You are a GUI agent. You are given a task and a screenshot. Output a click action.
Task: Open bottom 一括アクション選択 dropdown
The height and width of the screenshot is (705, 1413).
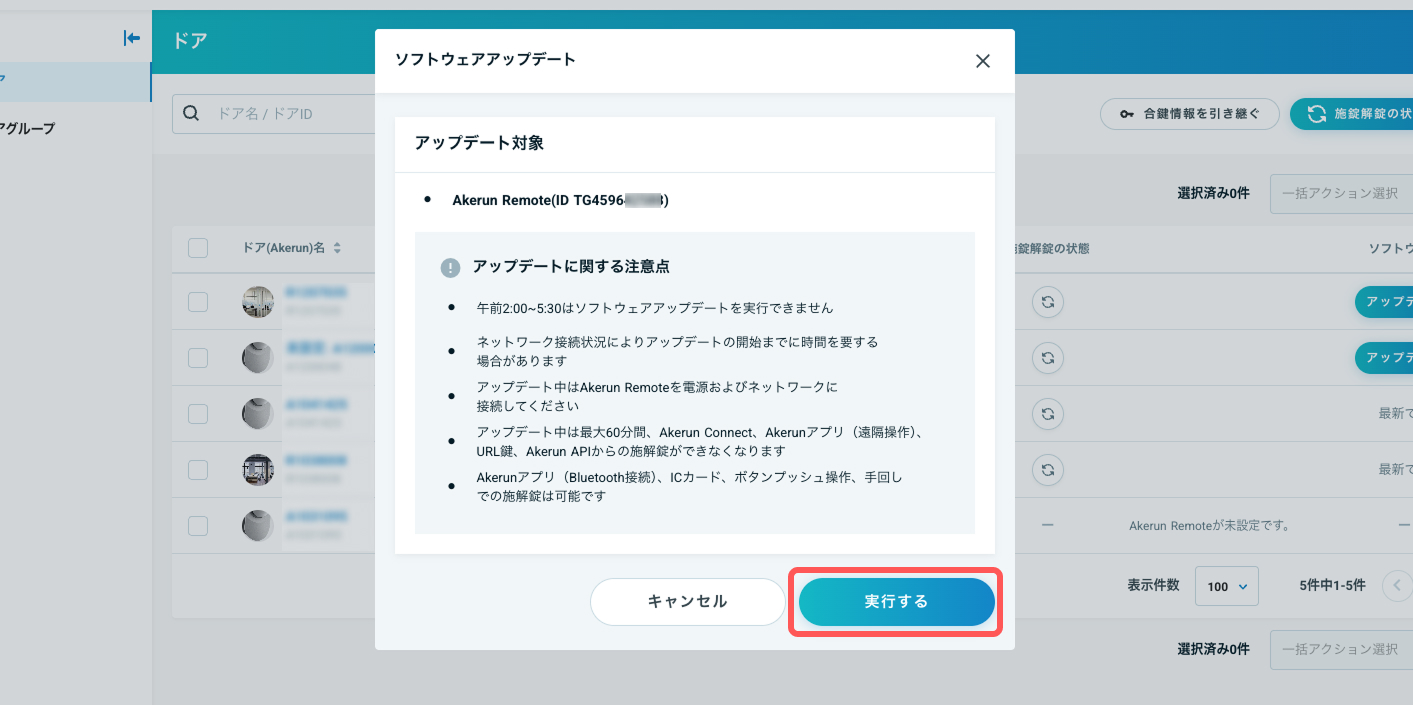tap(1341, 649)
